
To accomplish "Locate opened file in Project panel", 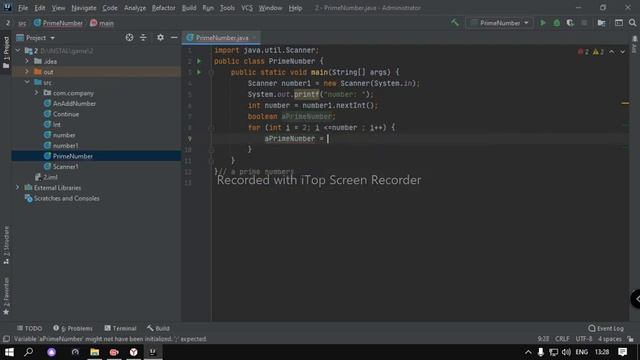I will point(129,38).
